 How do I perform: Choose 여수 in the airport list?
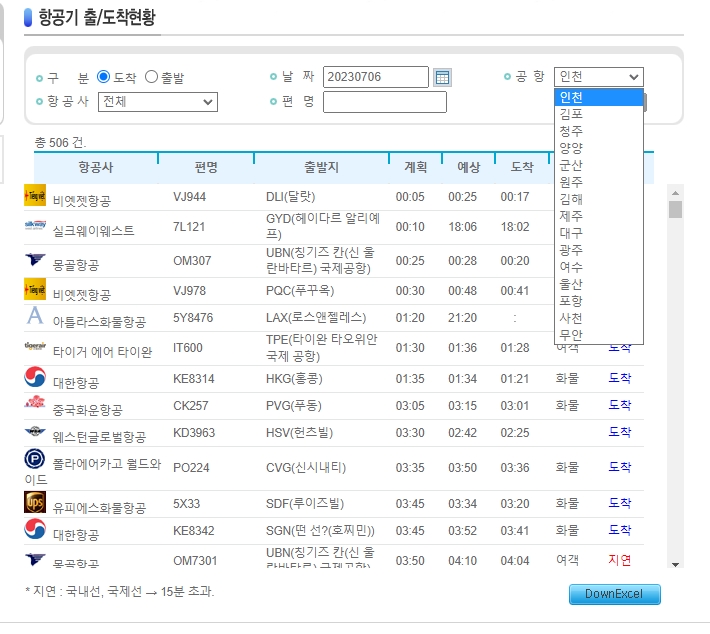point(599,267)
